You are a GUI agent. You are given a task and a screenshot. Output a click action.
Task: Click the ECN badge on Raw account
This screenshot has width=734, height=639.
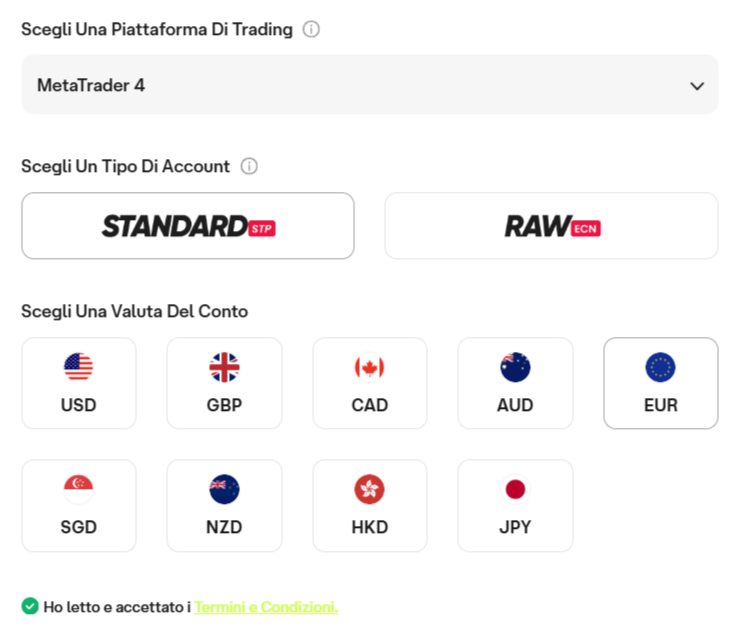[587, 228]
